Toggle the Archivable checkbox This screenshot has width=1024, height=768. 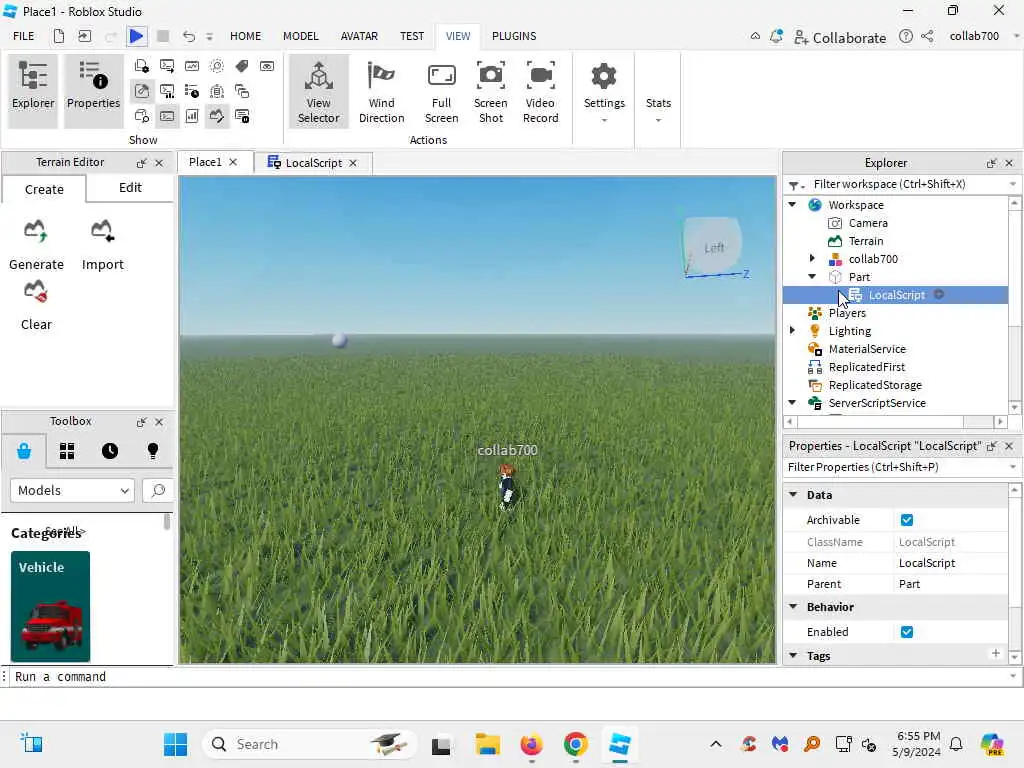pyautogui.click(x=906, y=520)
